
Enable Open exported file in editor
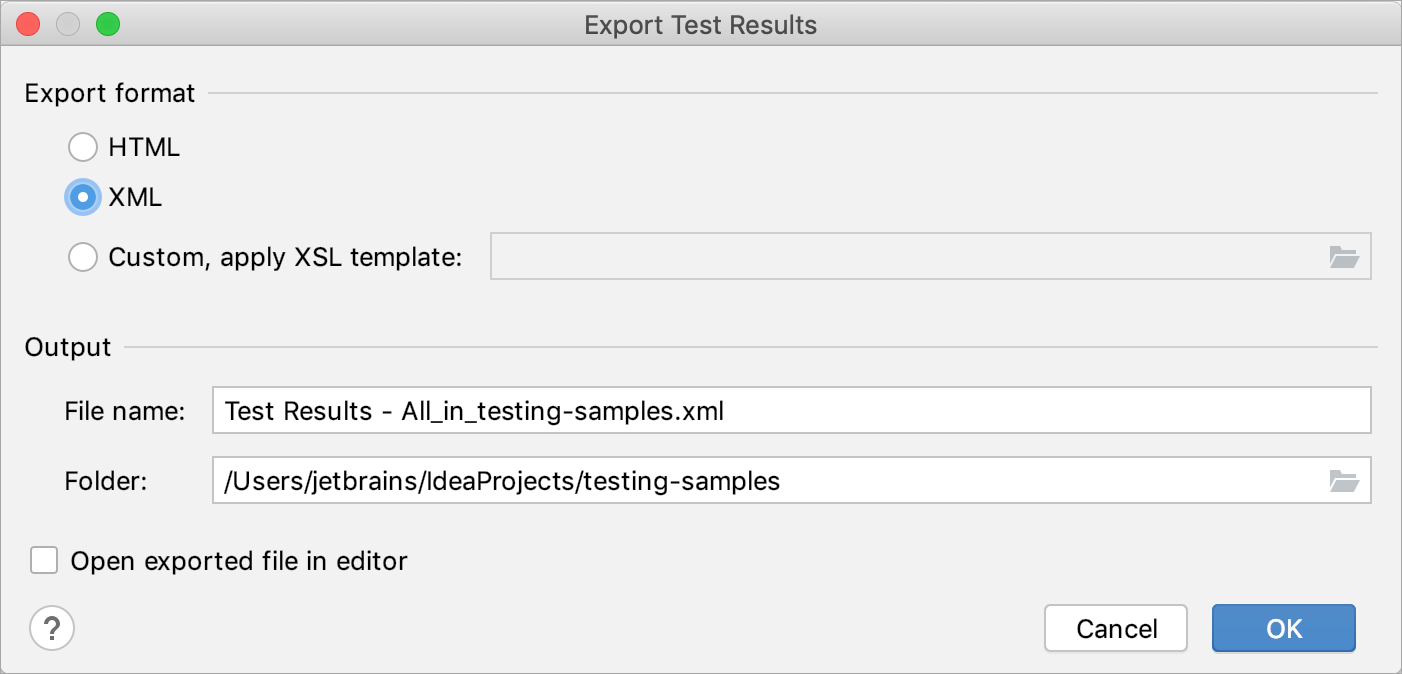tap(44, 561)
